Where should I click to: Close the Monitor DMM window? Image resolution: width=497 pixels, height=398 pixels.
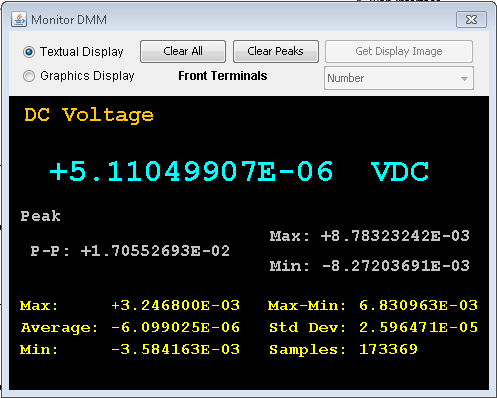click(471, 20)
